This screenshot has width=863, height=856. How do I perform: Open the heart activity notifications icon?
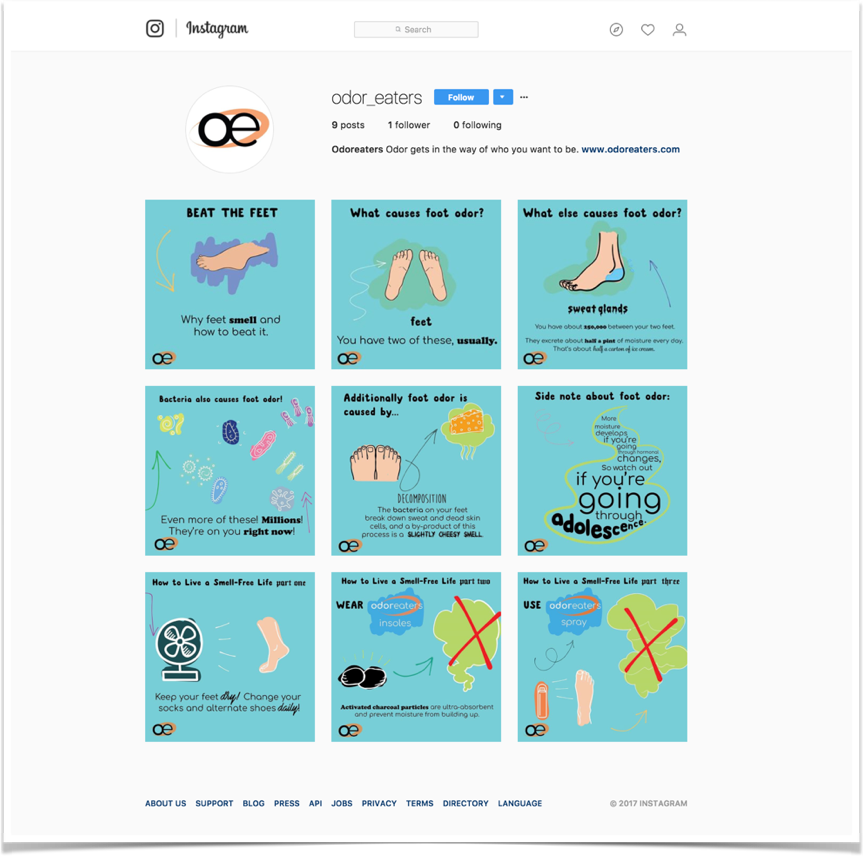point(648,30)
